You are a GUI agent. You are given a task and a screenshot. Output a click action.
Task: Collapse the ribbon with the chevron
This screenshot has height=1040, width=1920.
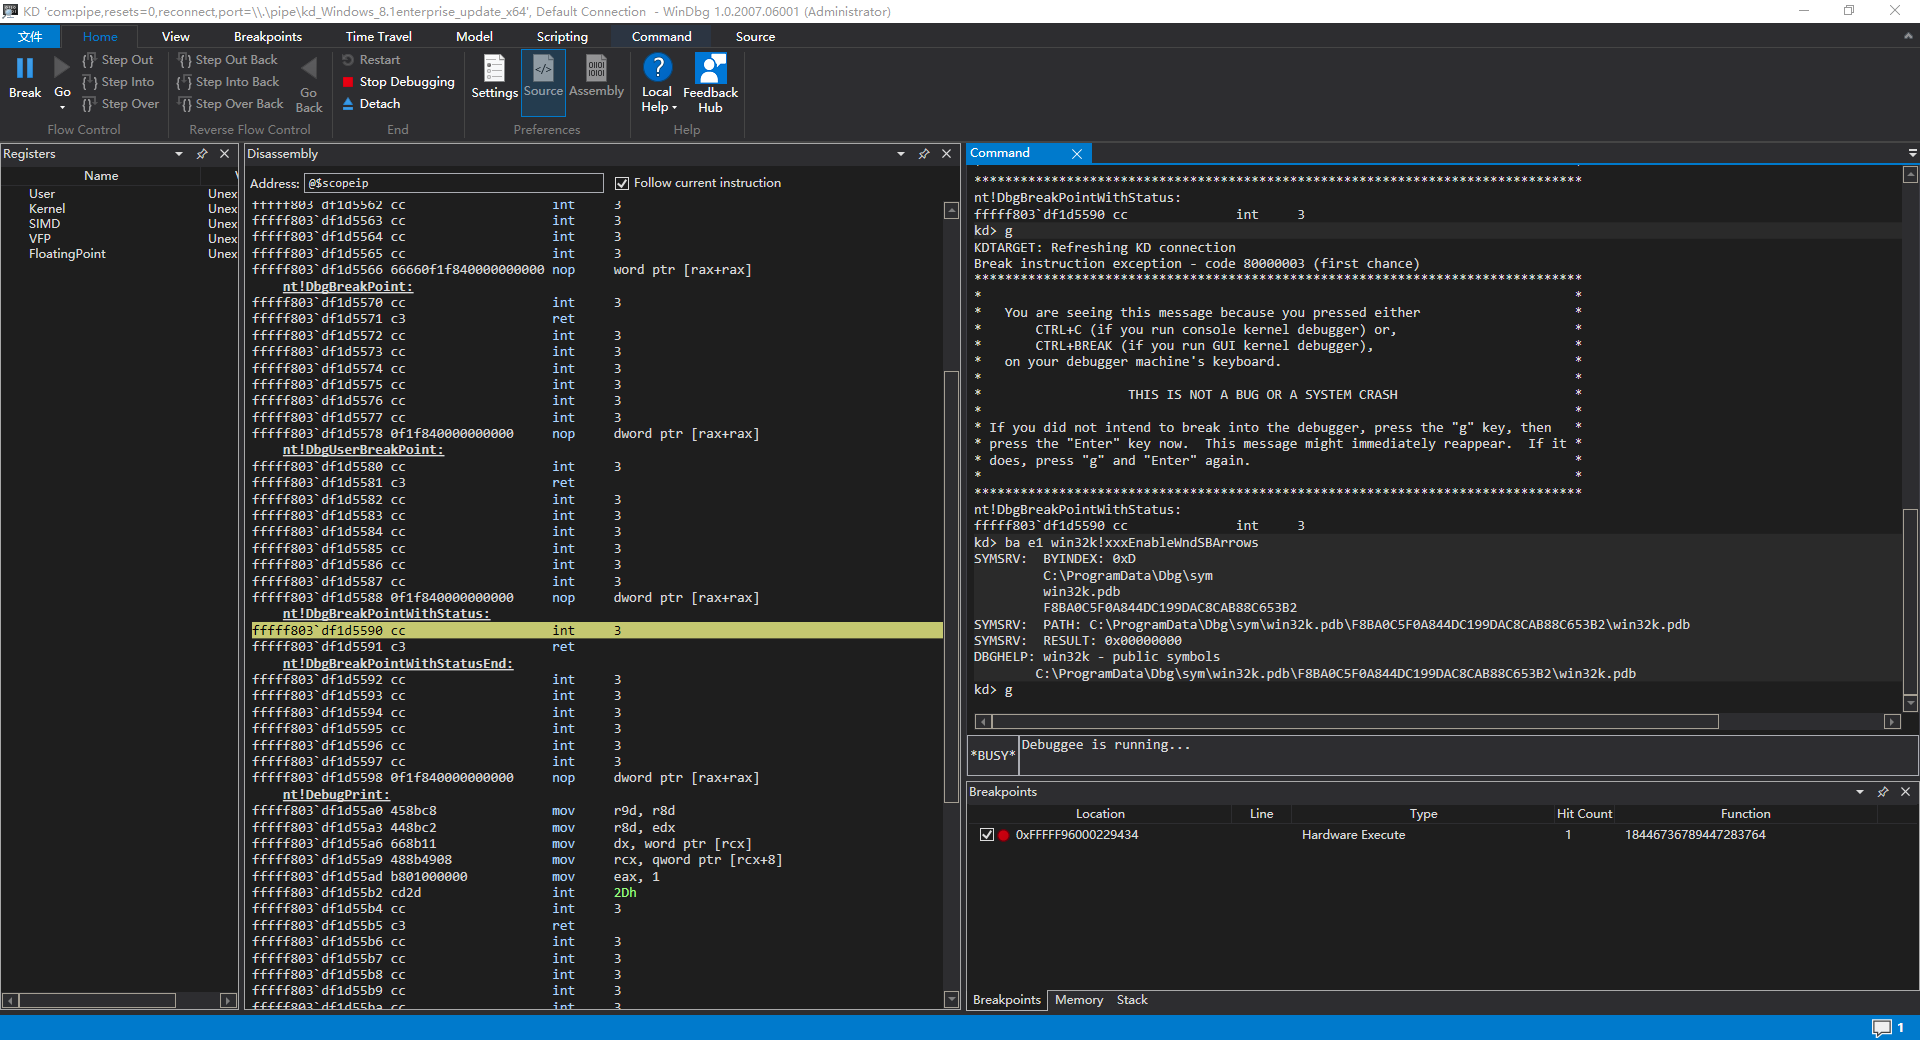1908,36
